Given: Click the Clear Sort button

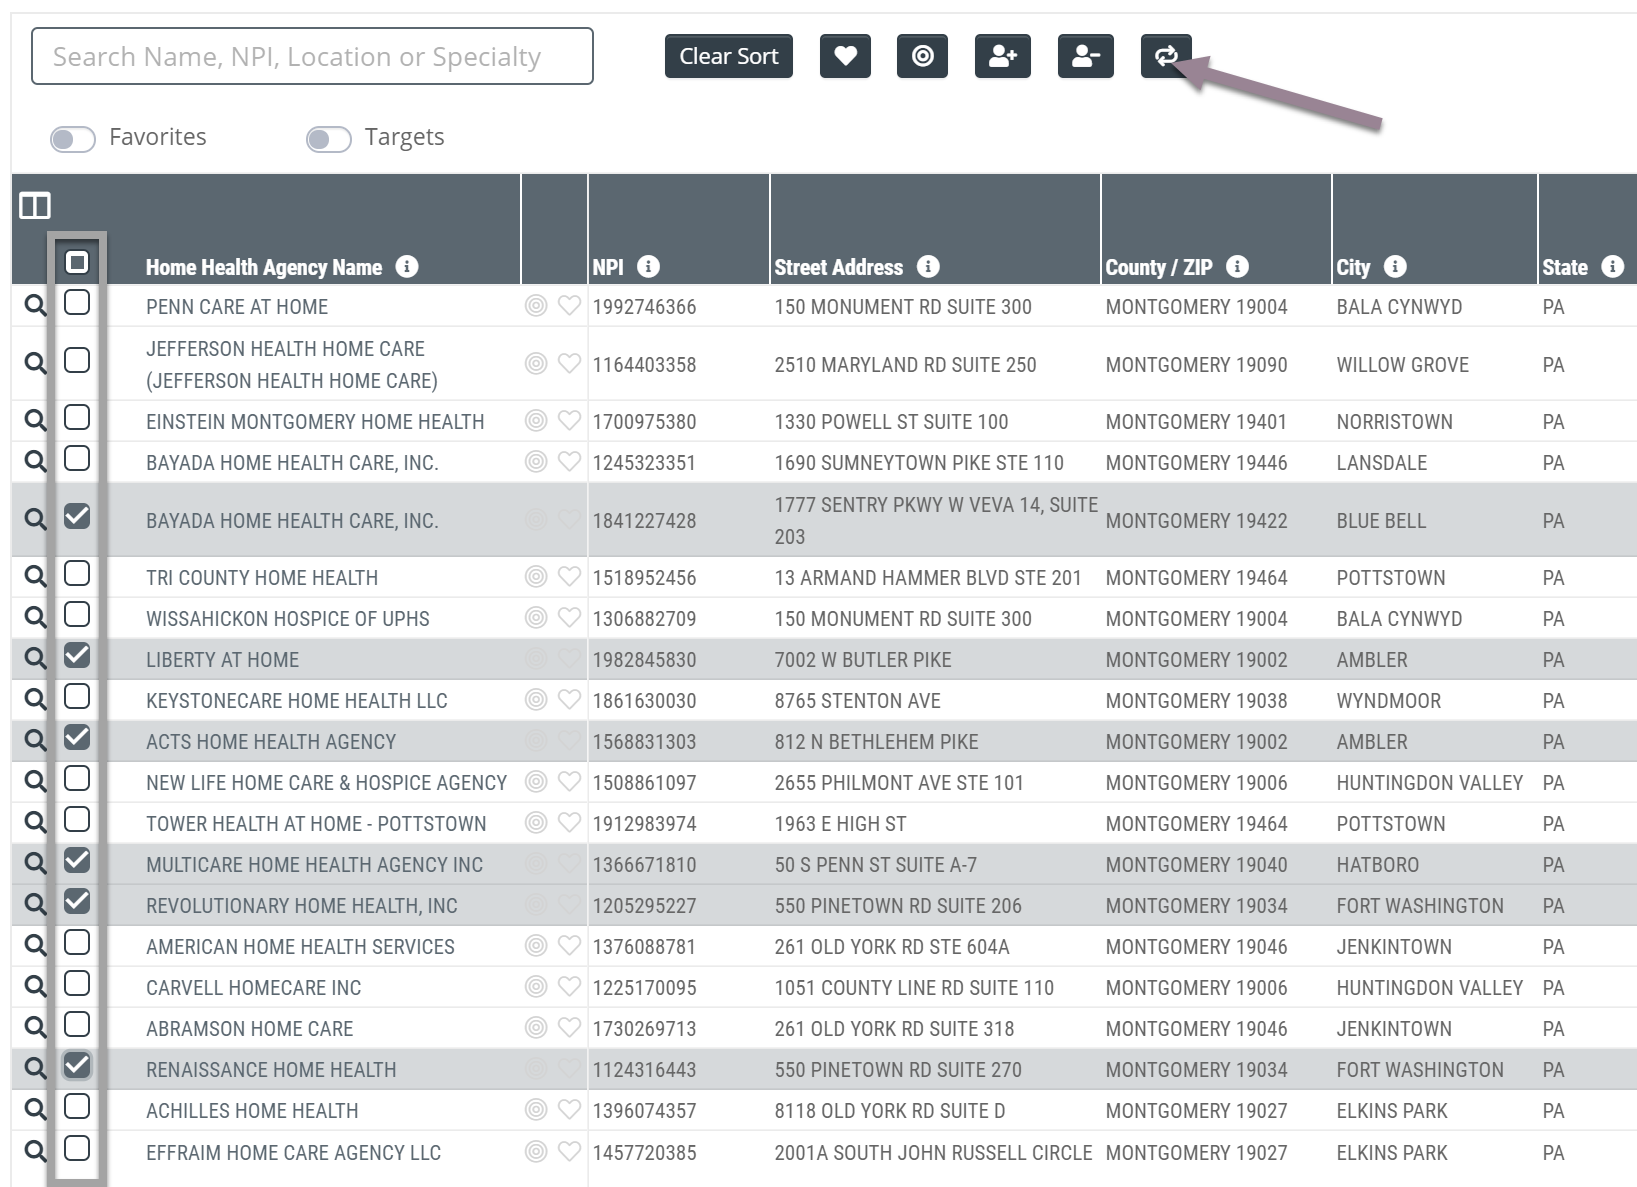Looking at the screenshot, I should coord(729,56).
